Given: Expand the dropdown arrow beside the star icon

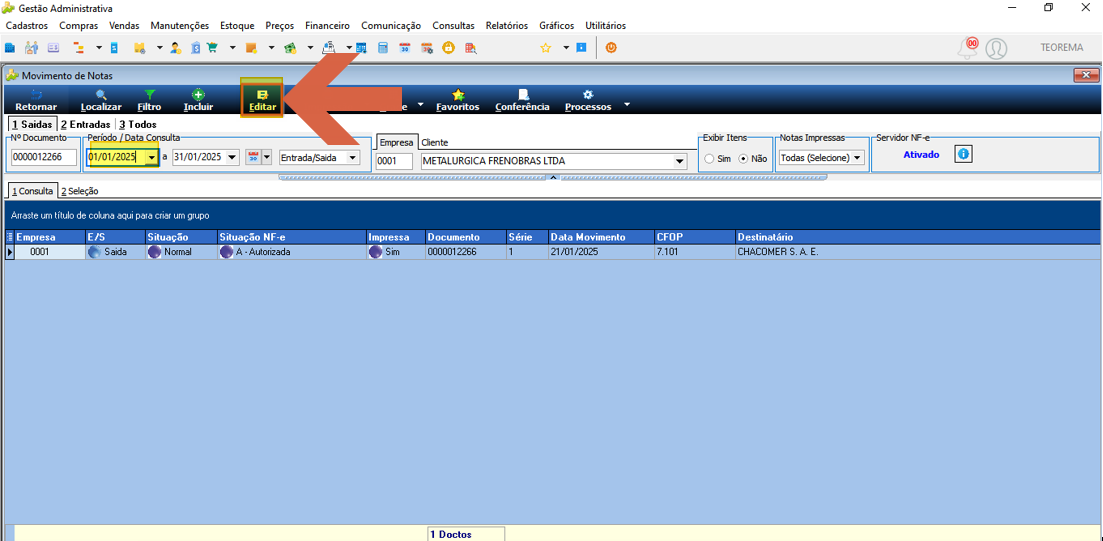Looking at the screenshot, I should point(565,48).
